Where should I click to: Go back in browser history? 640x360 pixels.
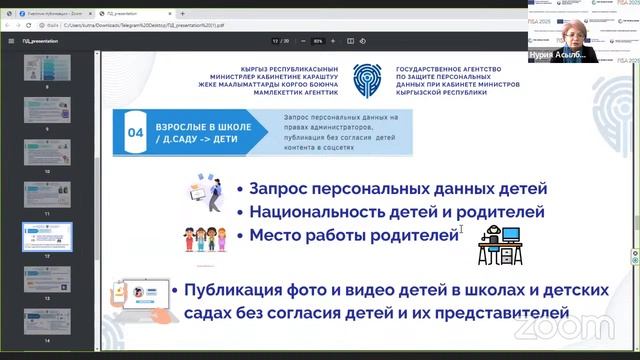7,25
